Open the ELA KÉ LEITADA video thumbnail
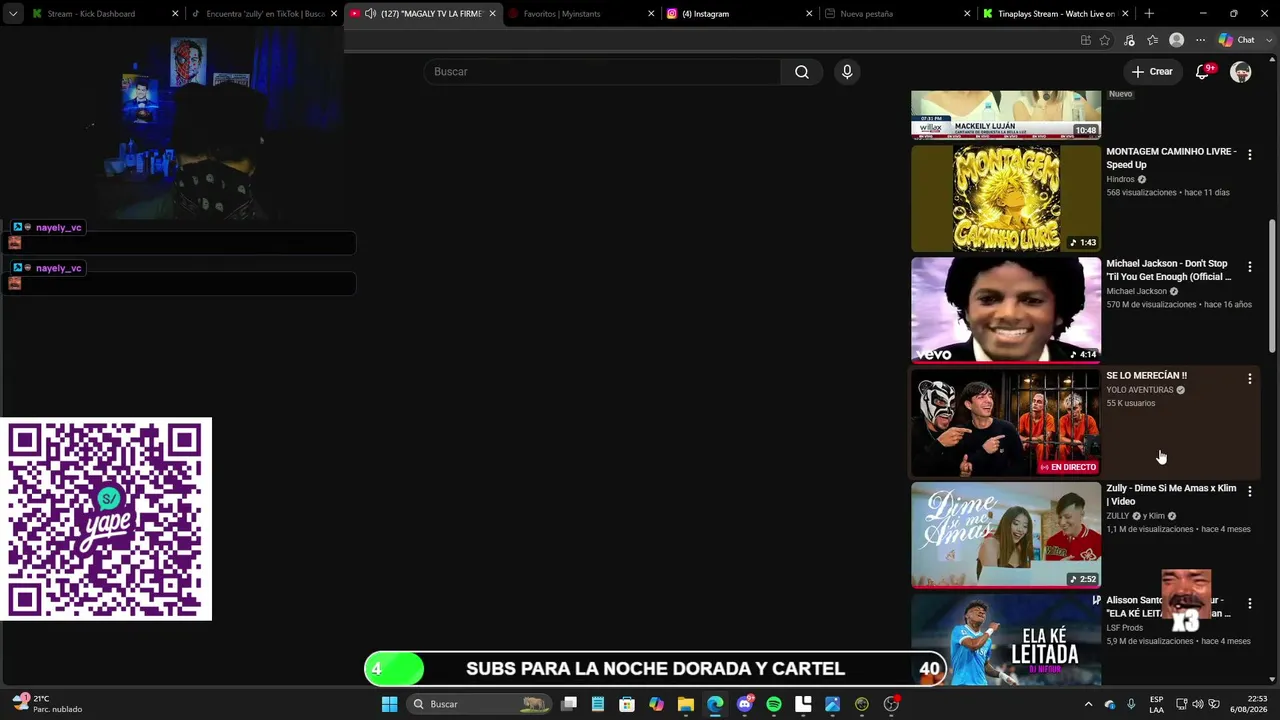Screen dimensions: 1280x720 coord(1006,640)
